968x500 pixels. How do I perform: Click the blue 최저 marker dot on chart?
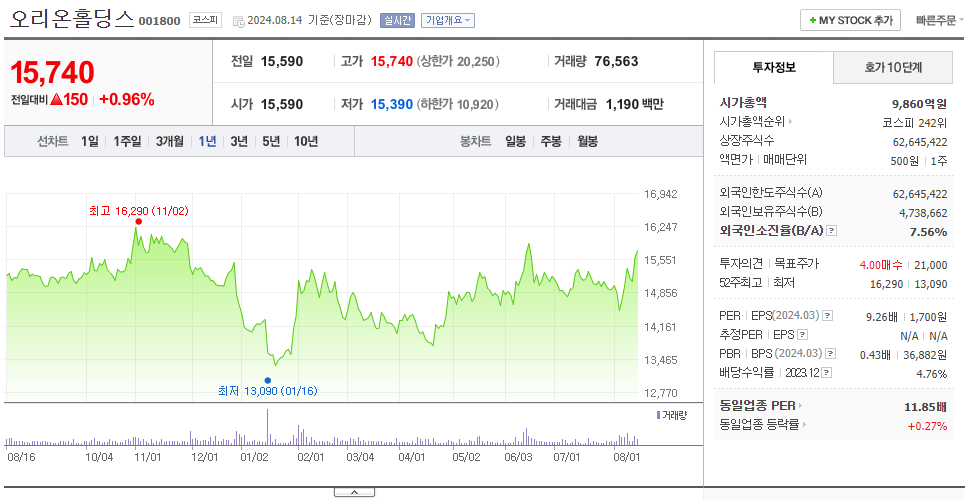pyautogui.click(x=267, y=380)
